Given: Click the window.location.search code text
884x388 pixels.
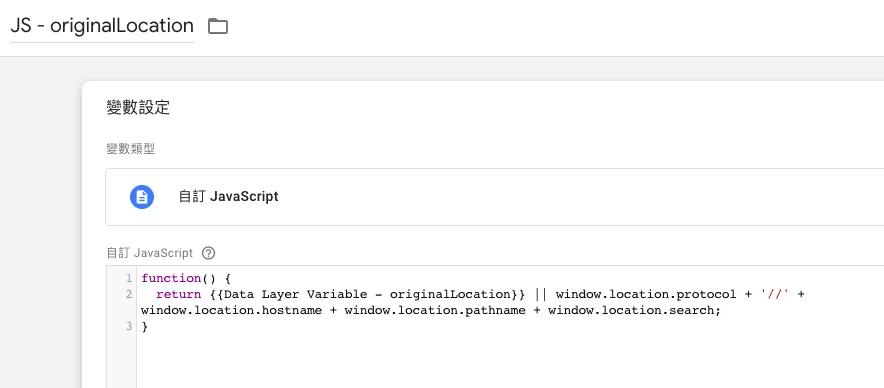Looking at the screenshot, I should (634, 311).
